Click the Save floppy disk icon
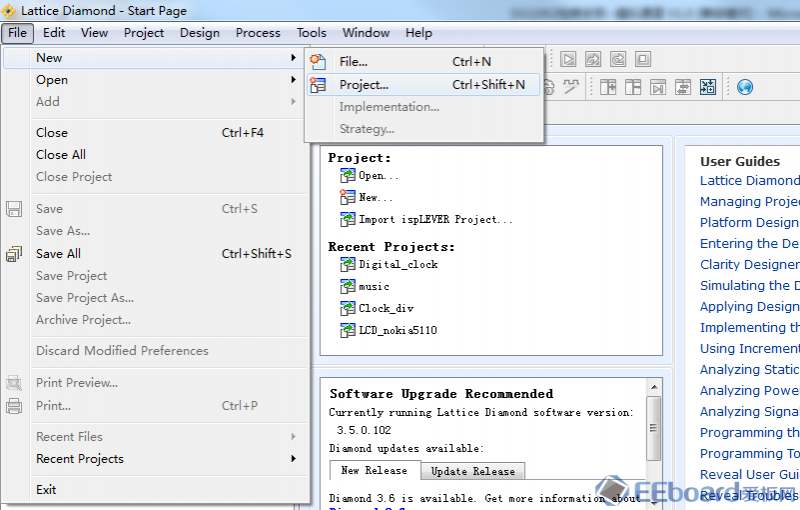The width and height of the screenshot is (800, 510). point(14,209)
